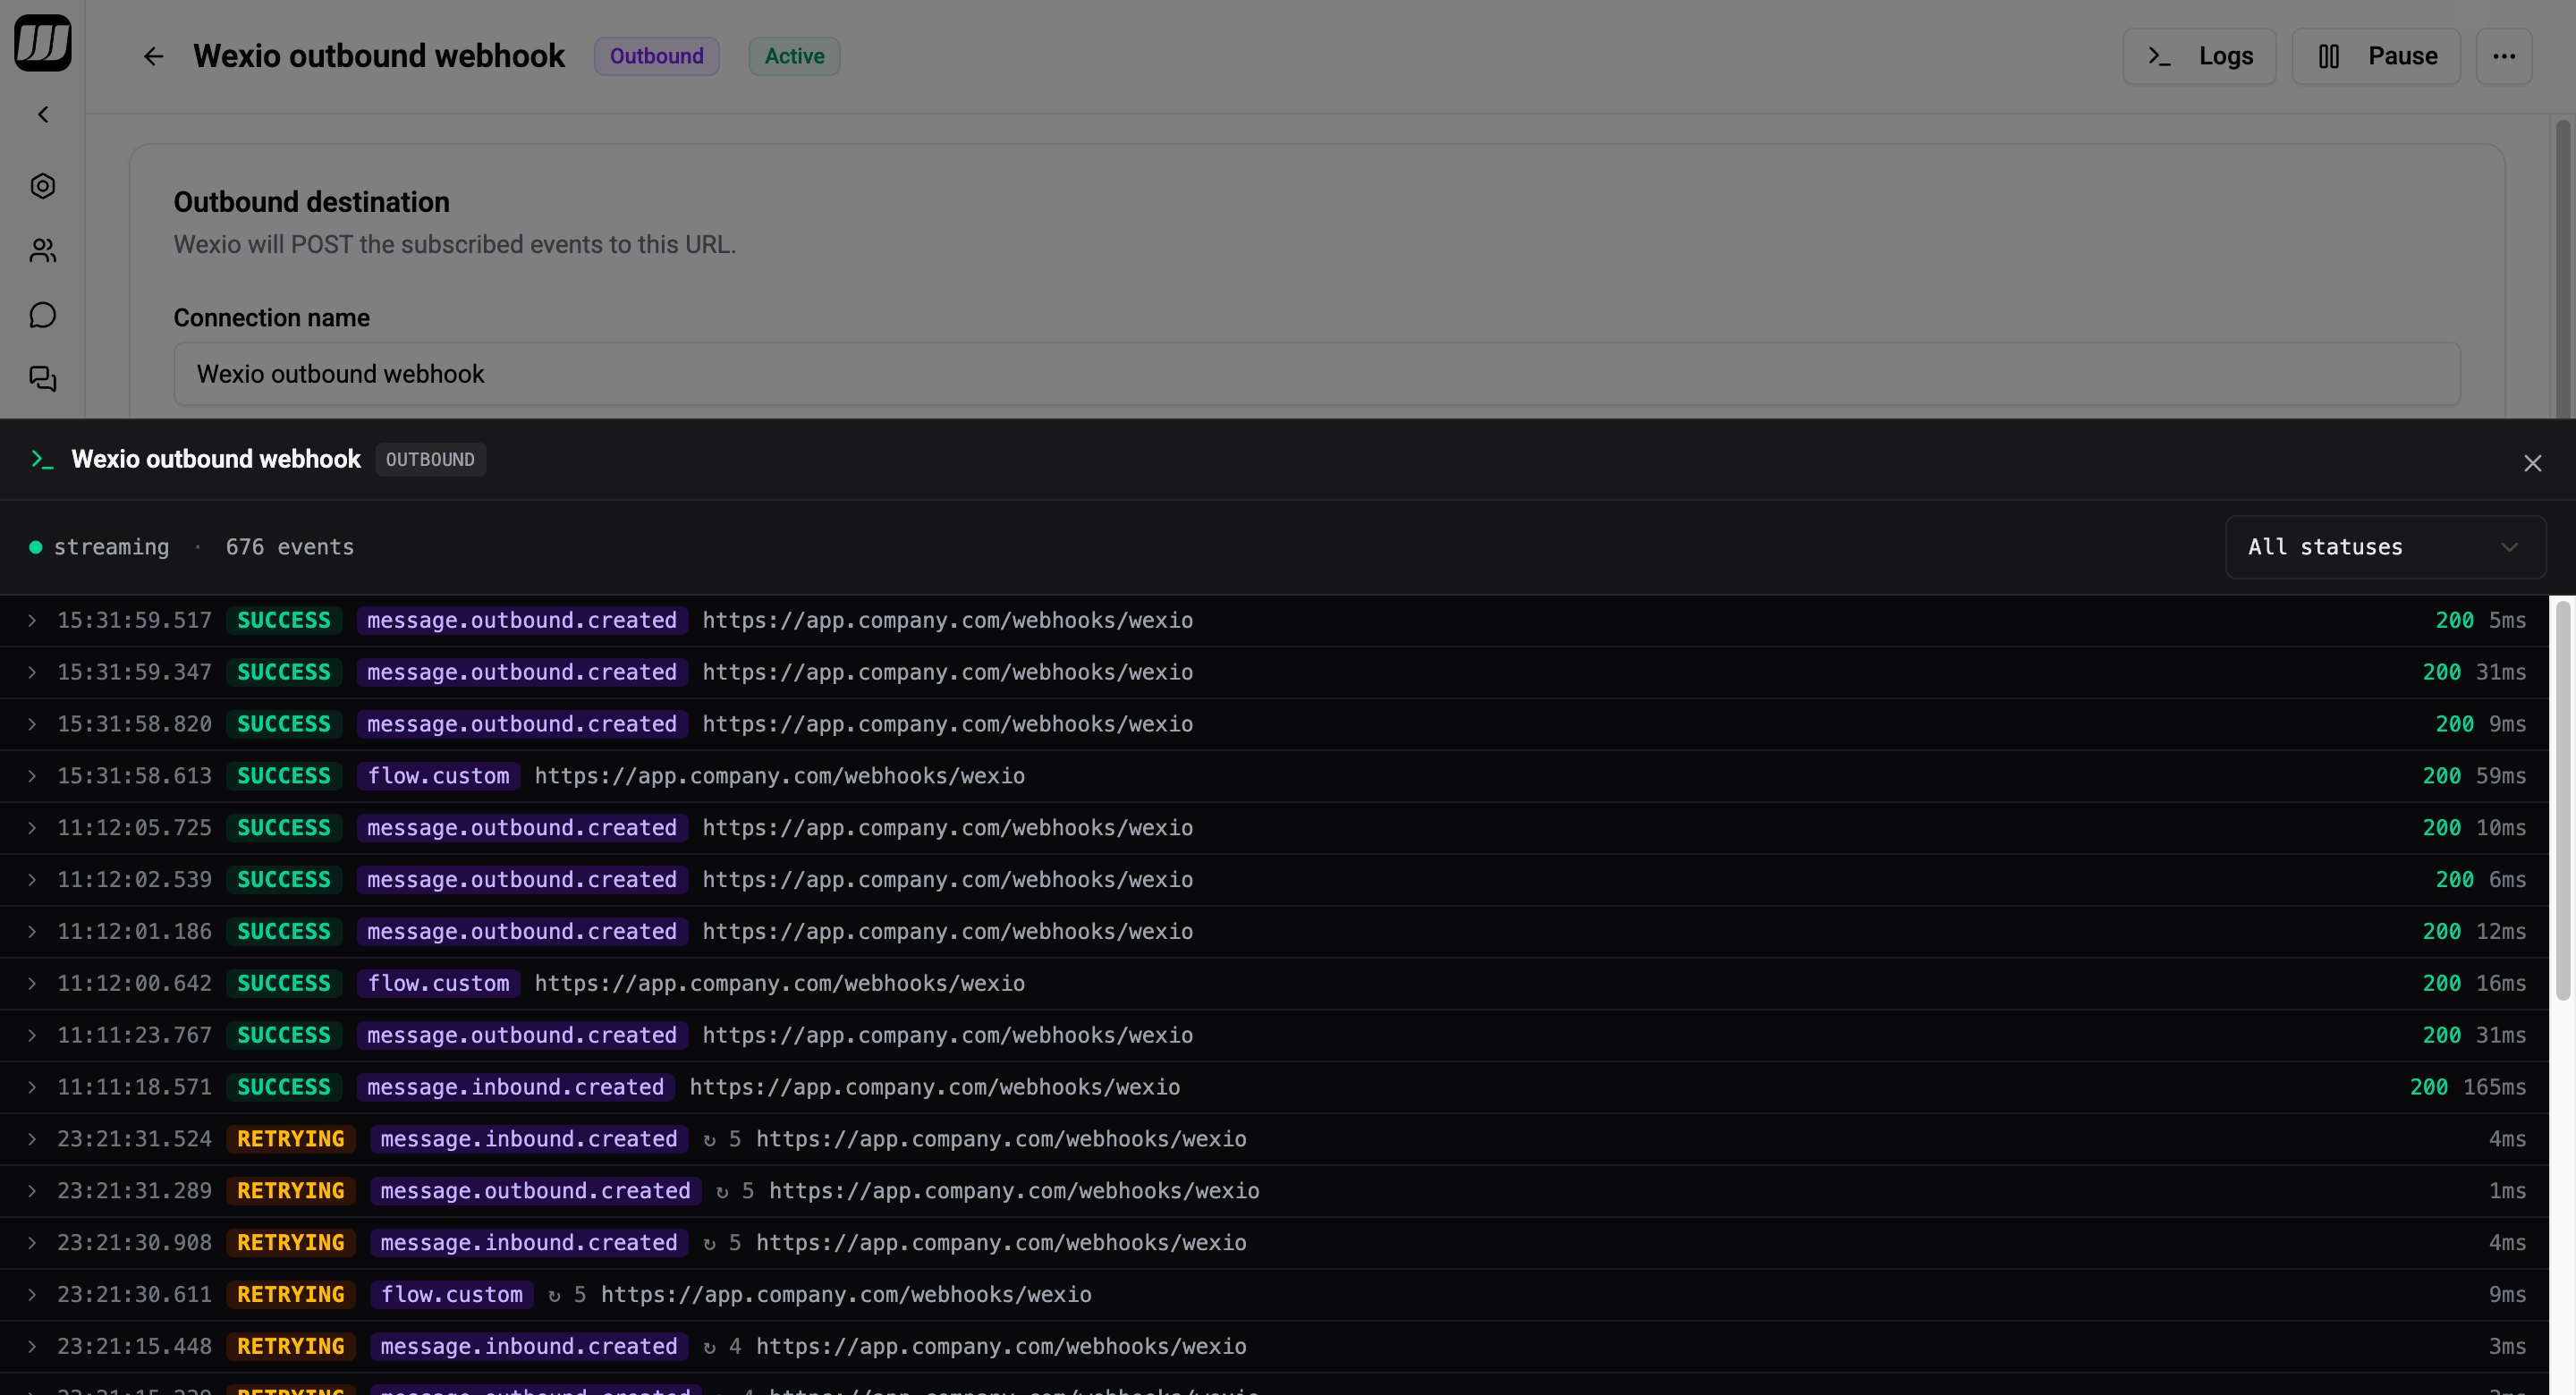Click the Logs button in the header
This screenshot has height=1395, width=2576.
pos(2199,56)
